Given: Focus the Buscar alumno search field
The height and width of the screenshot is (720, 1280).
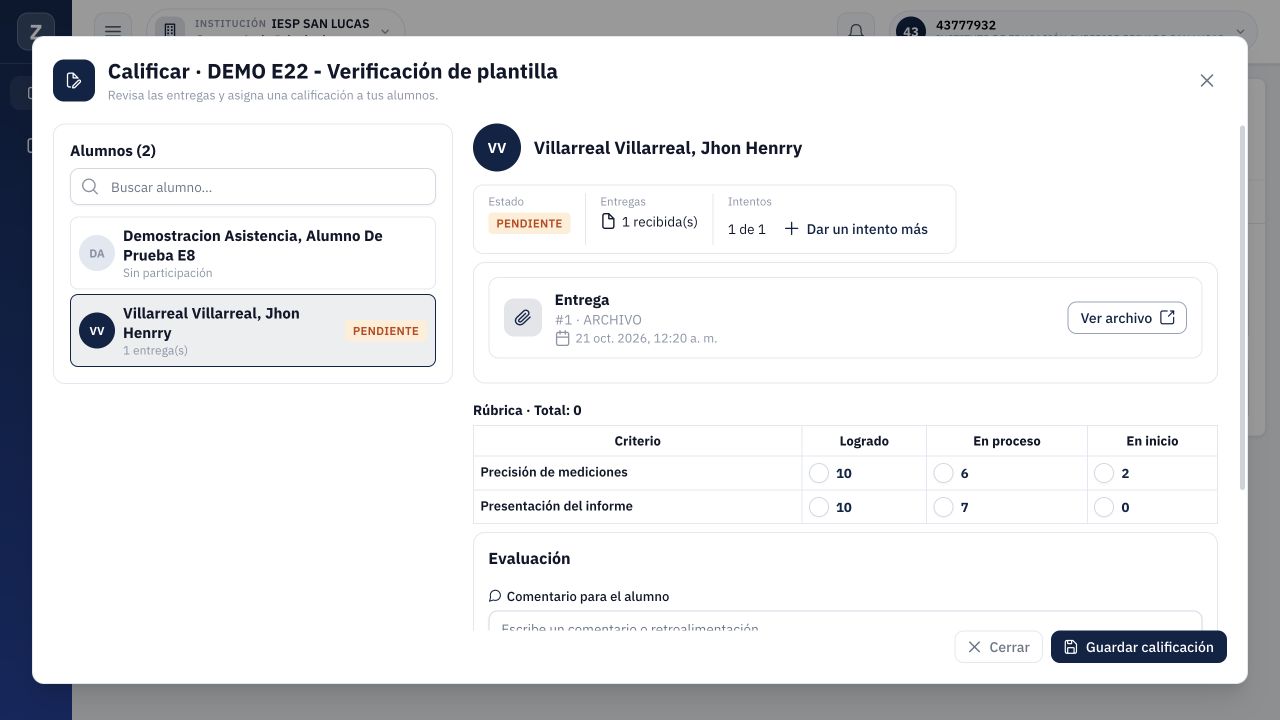Looking at the screenshot, I should coord(253,187).
